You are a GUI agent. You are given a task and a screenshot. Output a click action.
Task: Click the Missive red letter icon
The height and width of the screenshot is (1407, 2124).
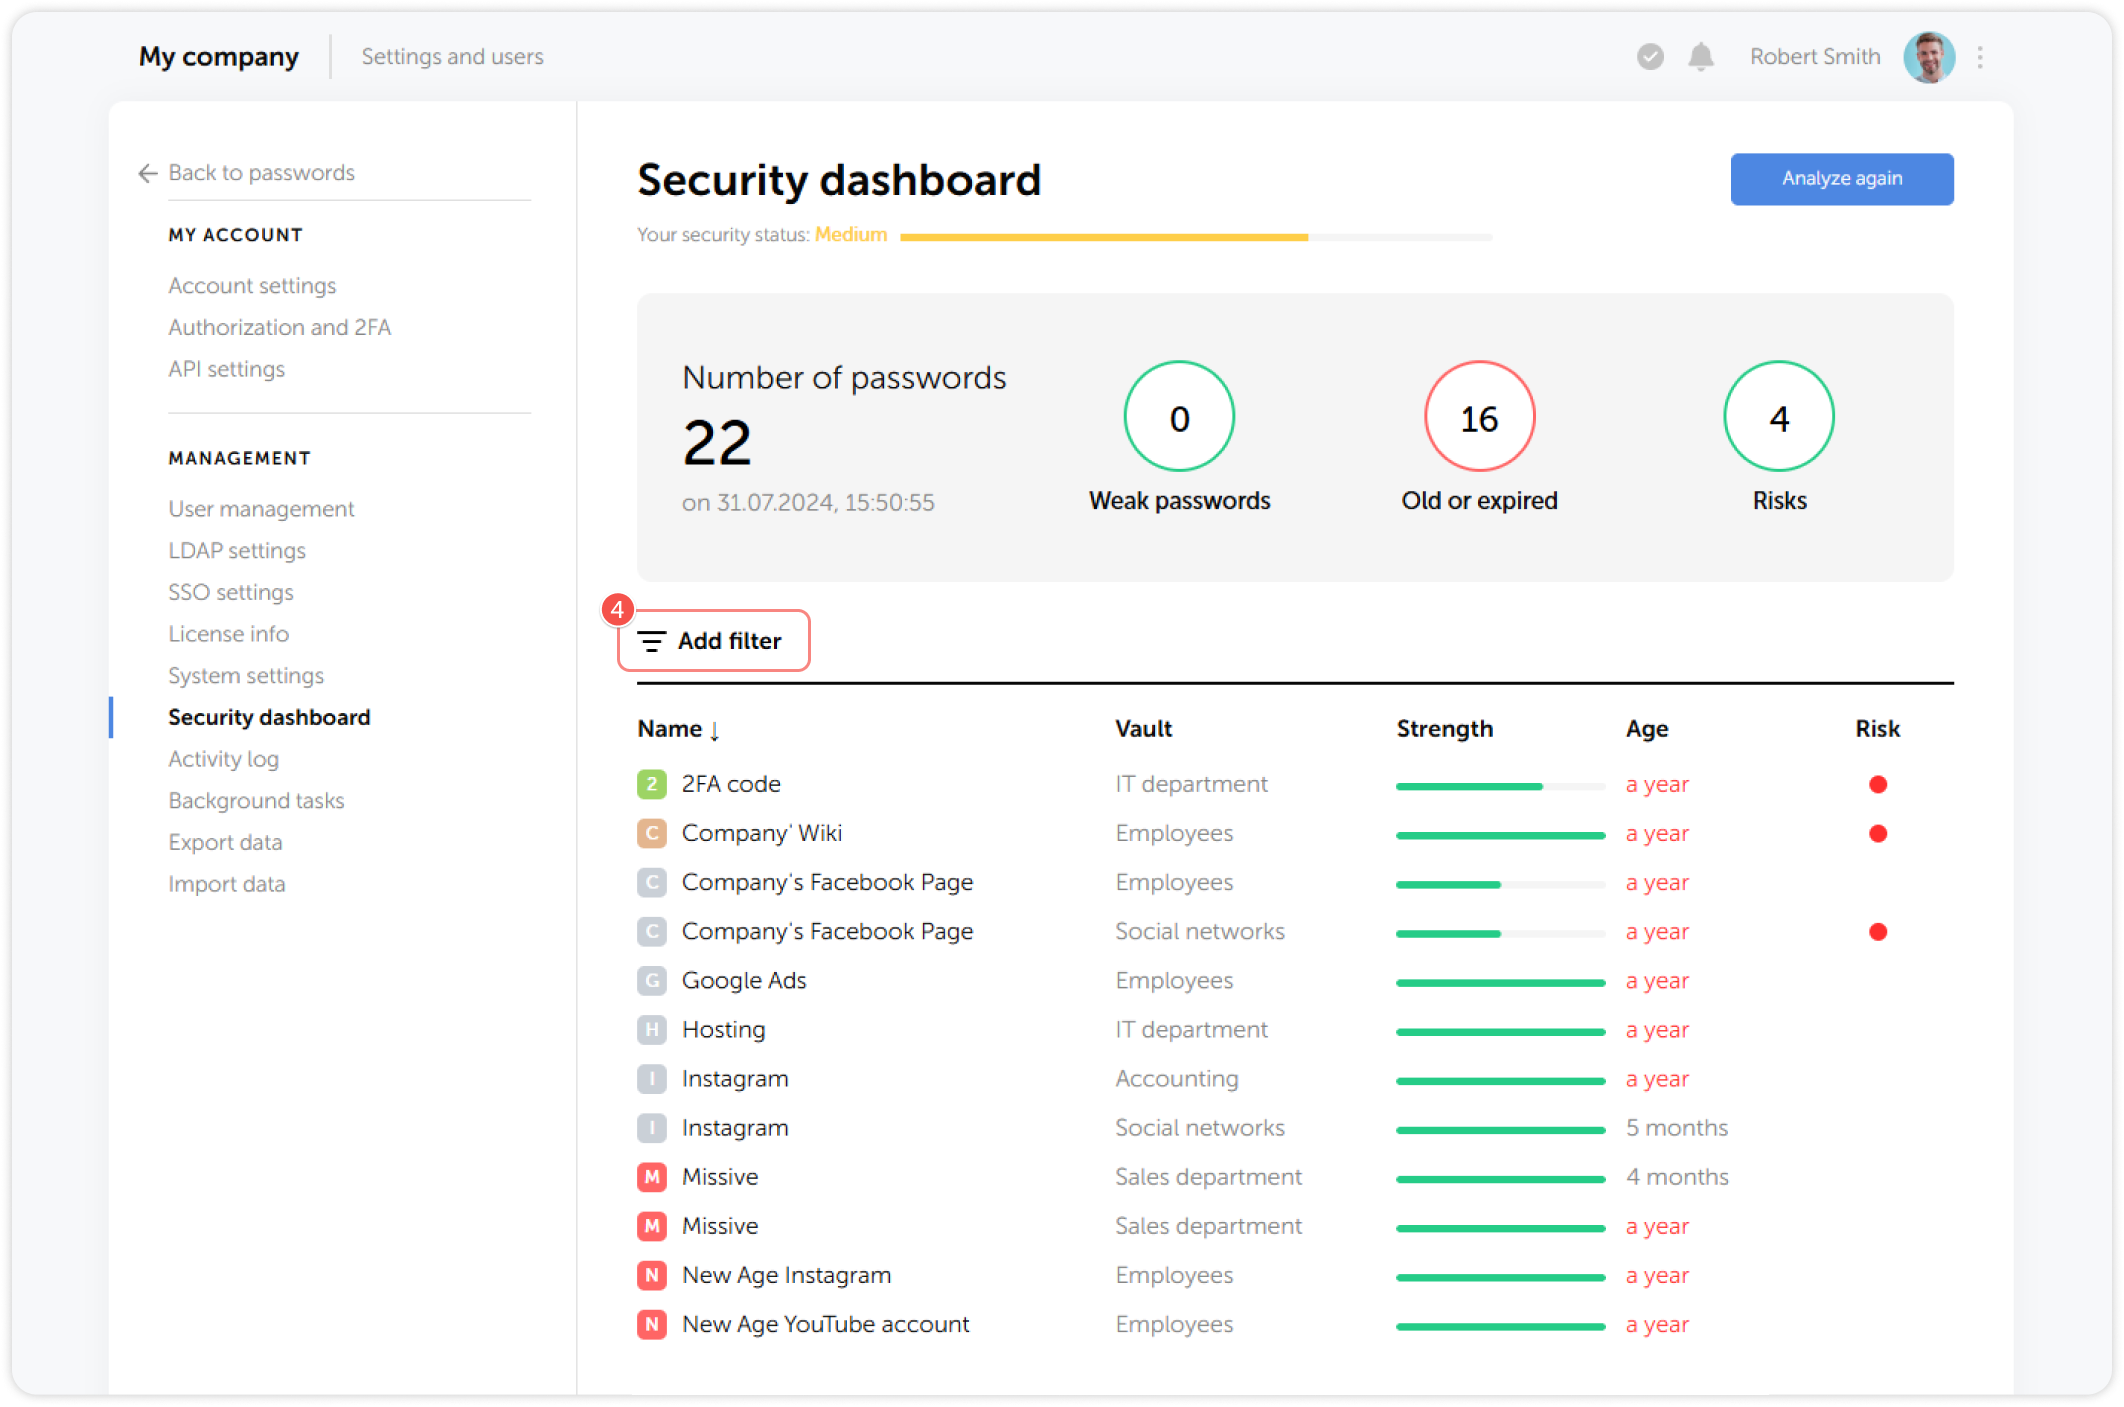(651, 1177)
